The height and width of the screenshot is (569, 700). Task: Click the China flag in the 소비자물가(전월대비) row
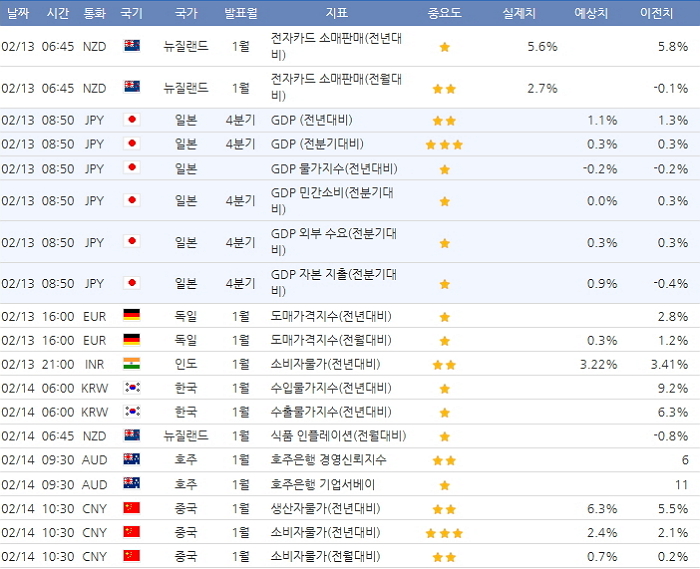click(132, 556)
